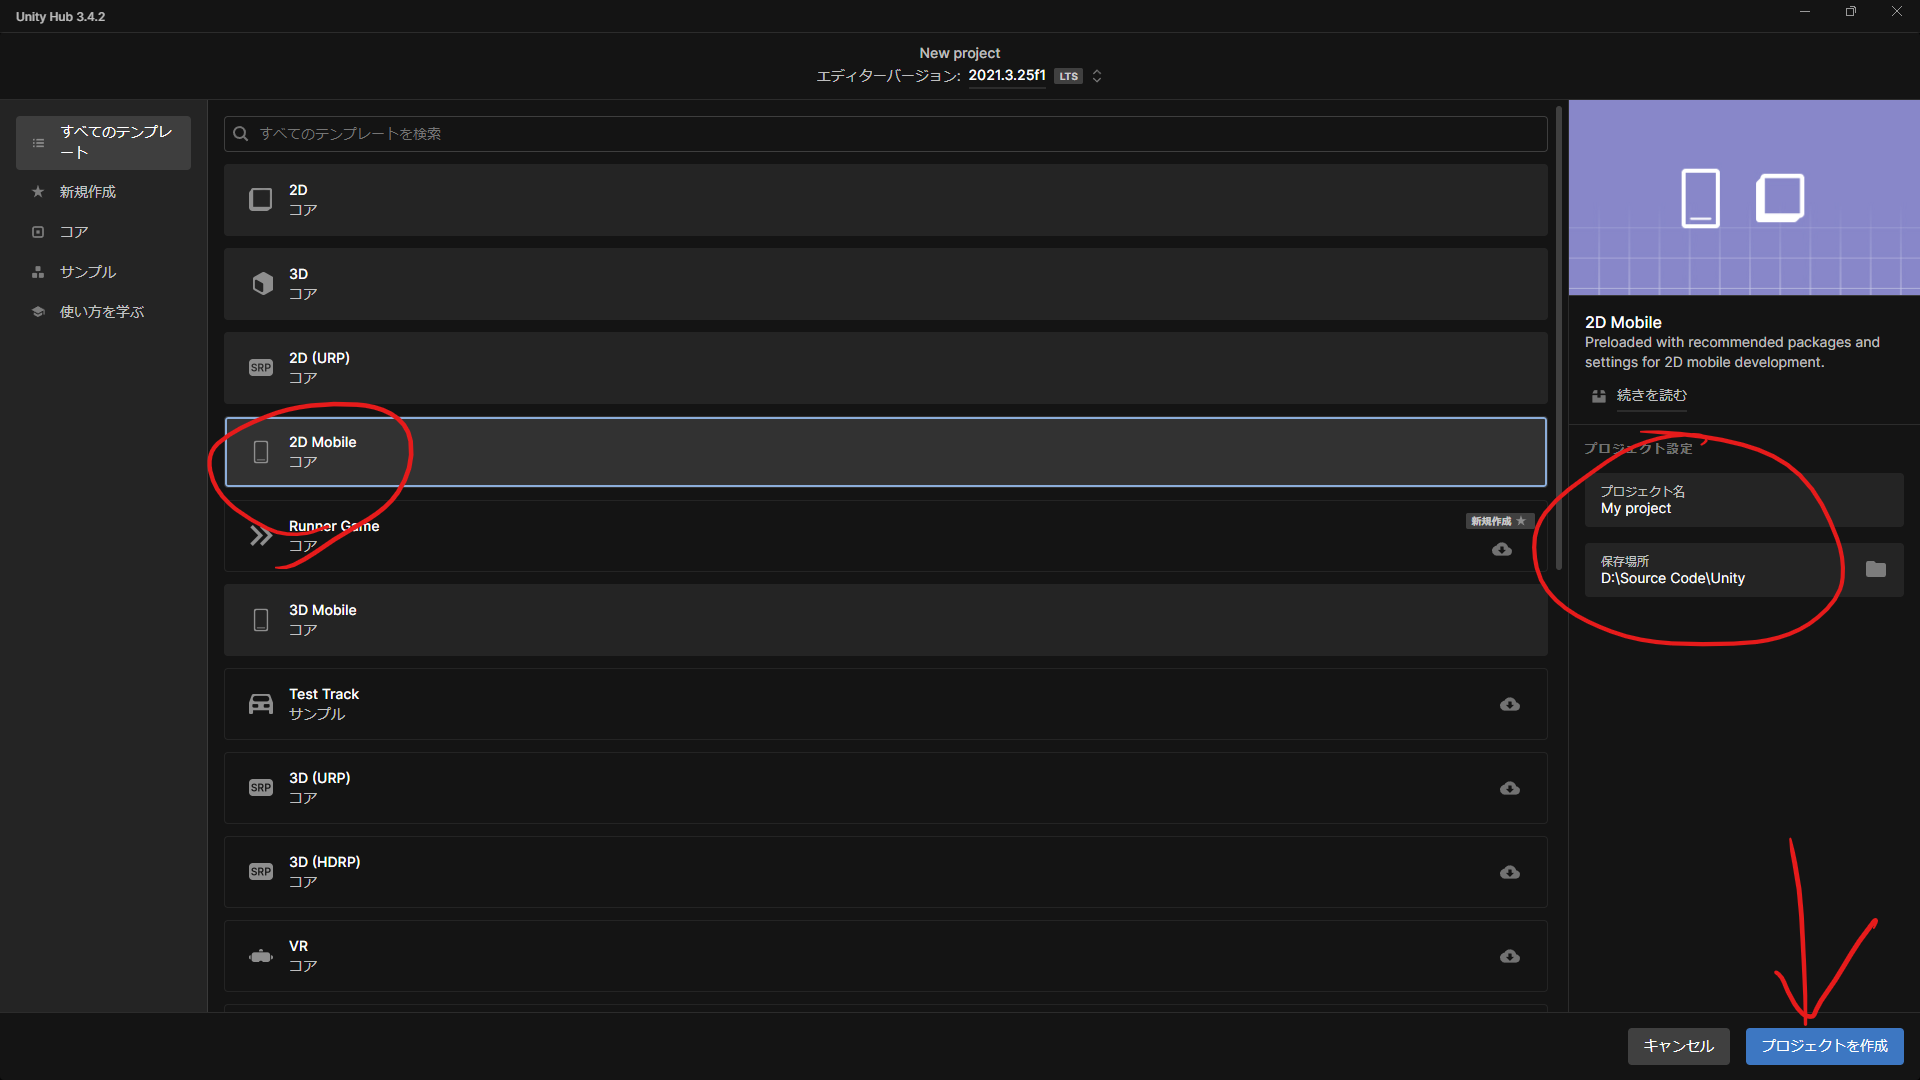The height and width of the screenshot is (1080, 1920).
Task: Click the VR headset template icon
Action: (261, 955)
